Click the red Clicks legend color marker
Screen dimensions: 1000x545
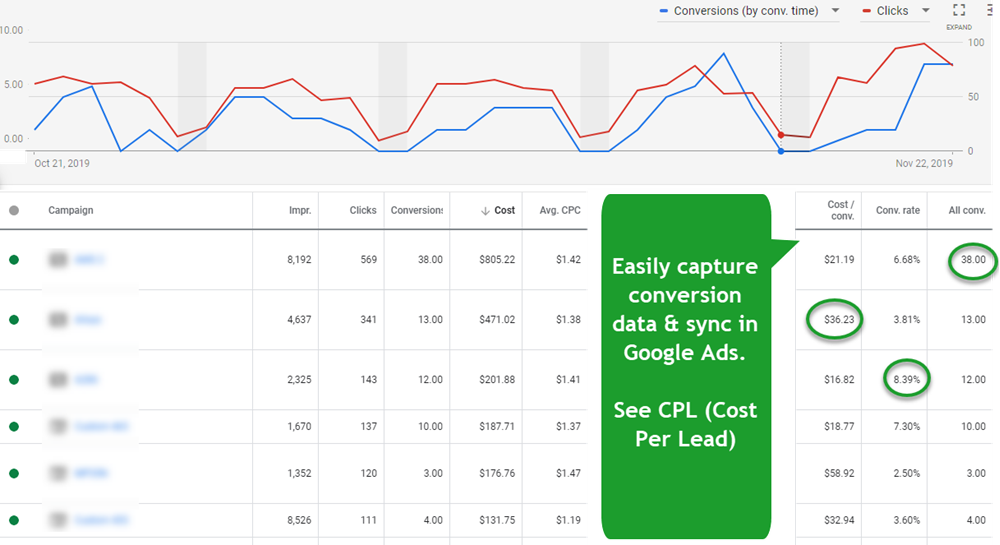pos(867,11)
